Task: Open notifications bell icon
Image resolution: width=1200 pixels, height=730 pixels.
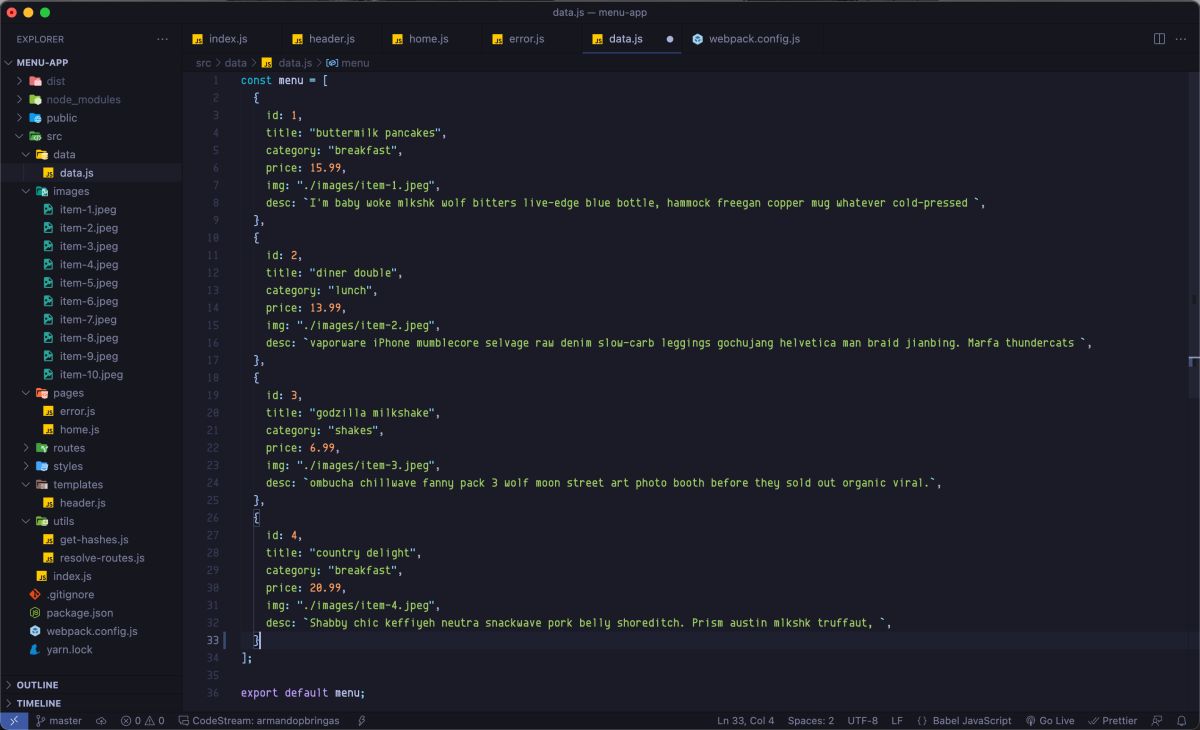Action: tap(1181, 720)
